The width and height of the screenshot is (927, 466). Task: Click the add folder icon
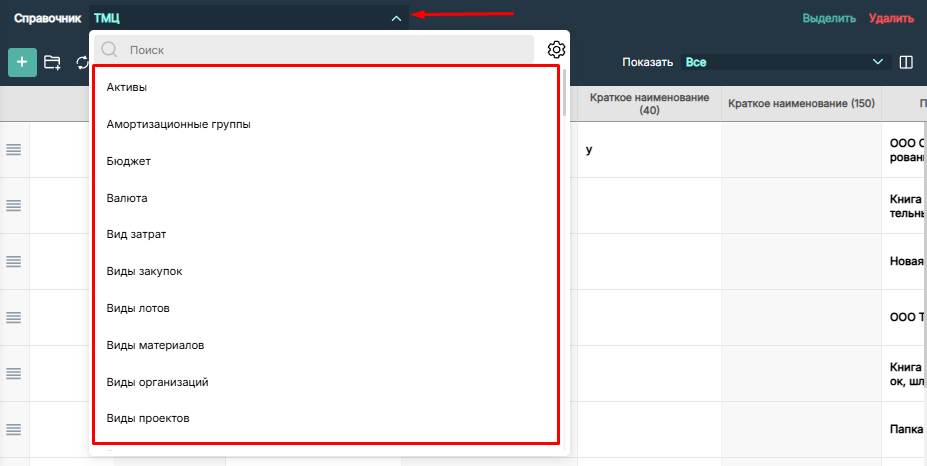coord(53,62)
